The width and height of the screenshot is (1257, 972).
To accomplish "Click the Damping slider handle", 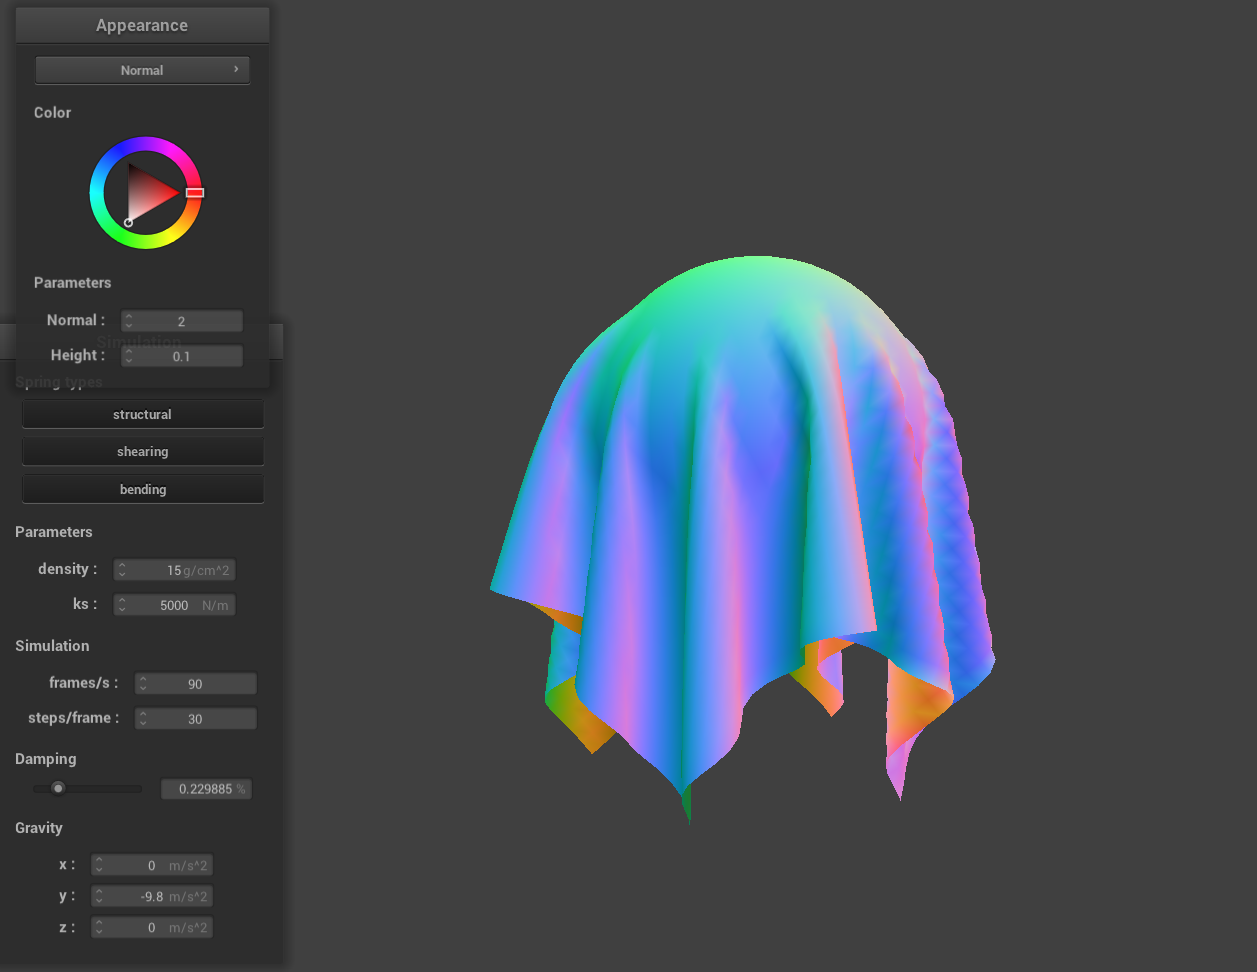I will (58, 788).
